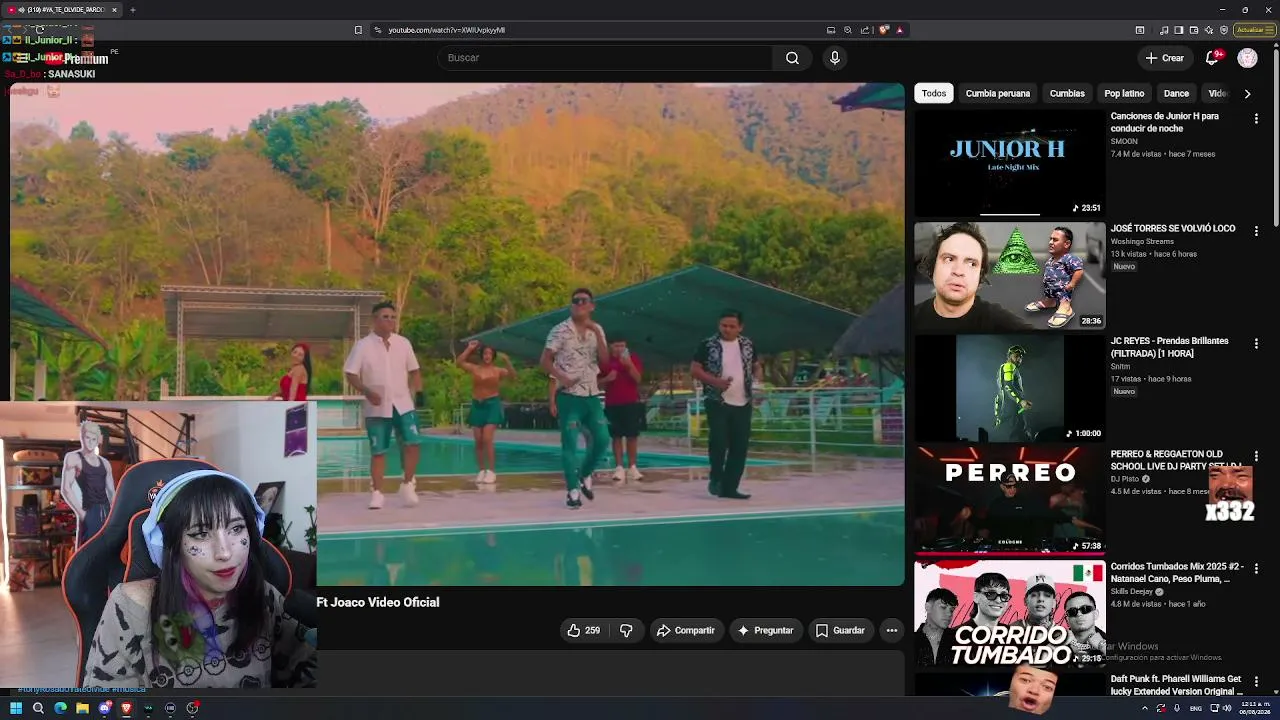Open options menu for Canciones de Junior H video

(1256, 118)
